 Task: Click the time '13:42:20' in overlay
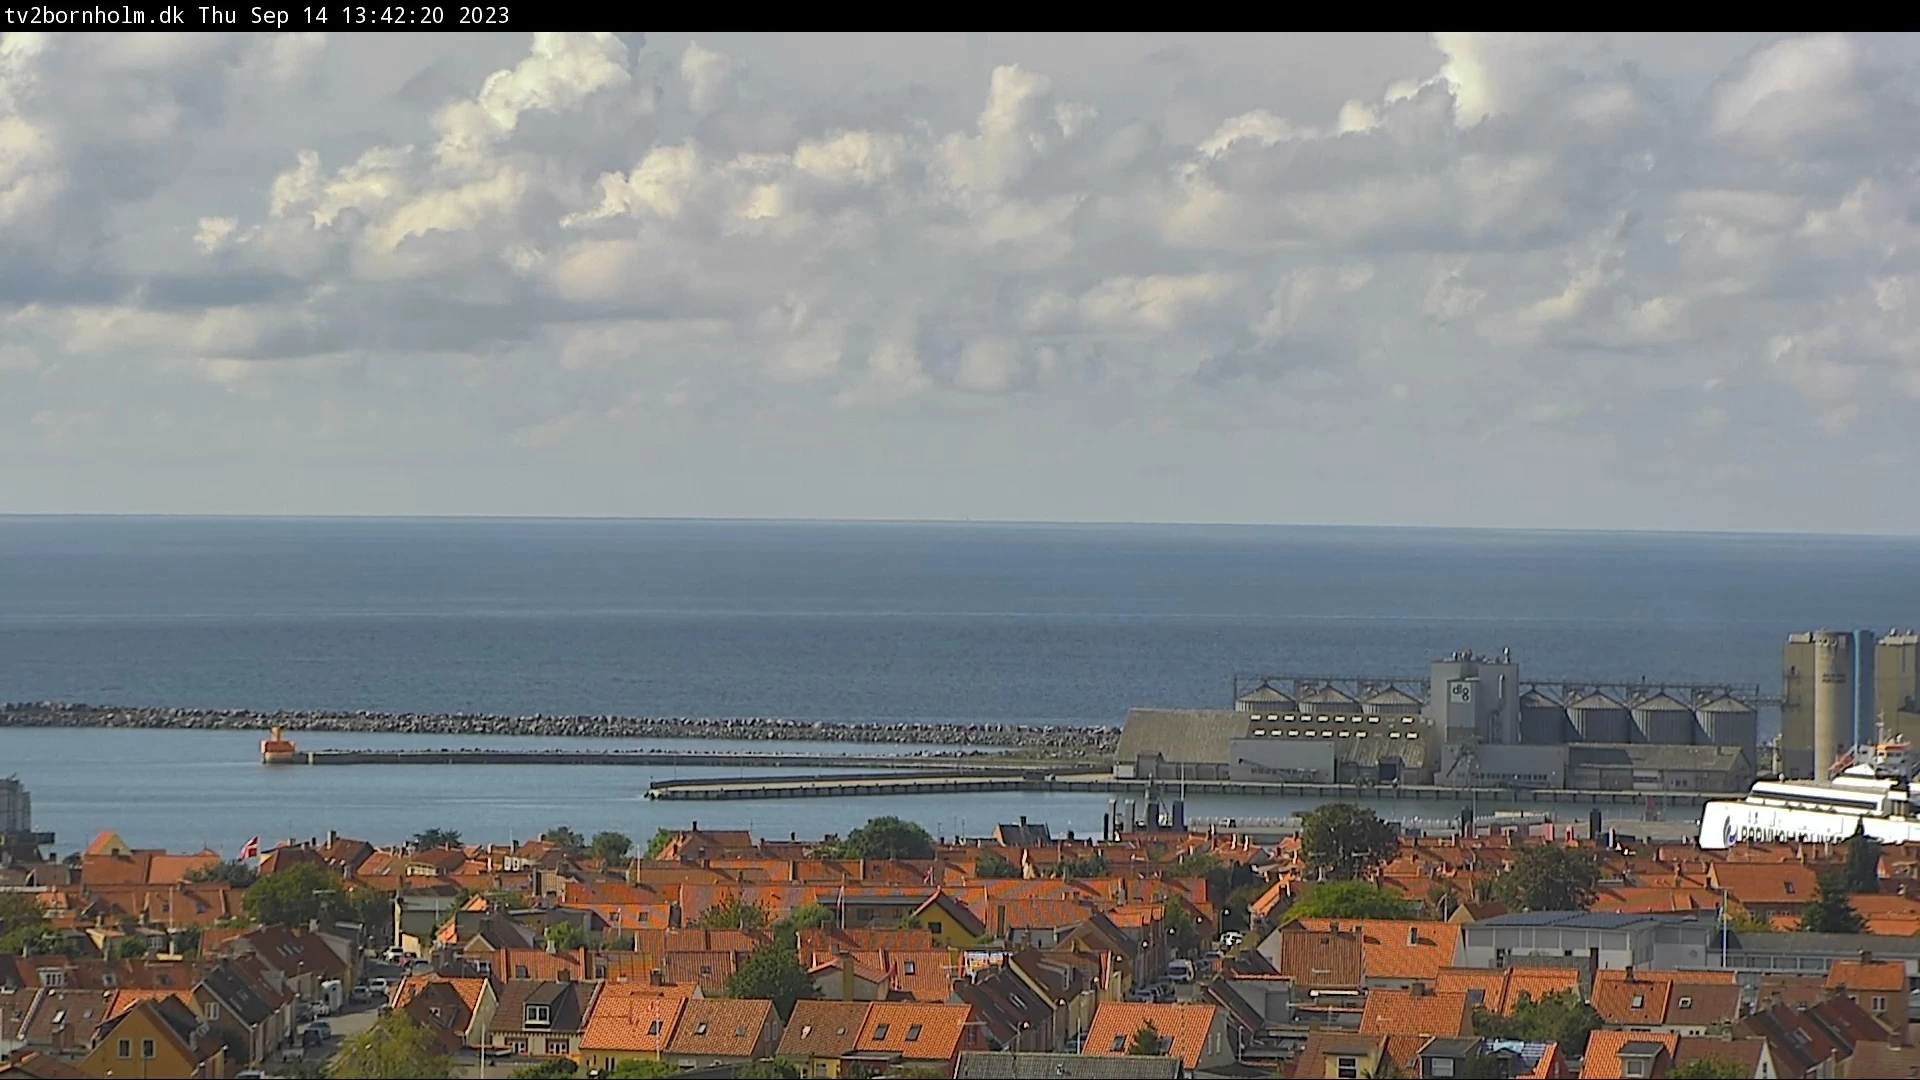[x=393, y=15]
